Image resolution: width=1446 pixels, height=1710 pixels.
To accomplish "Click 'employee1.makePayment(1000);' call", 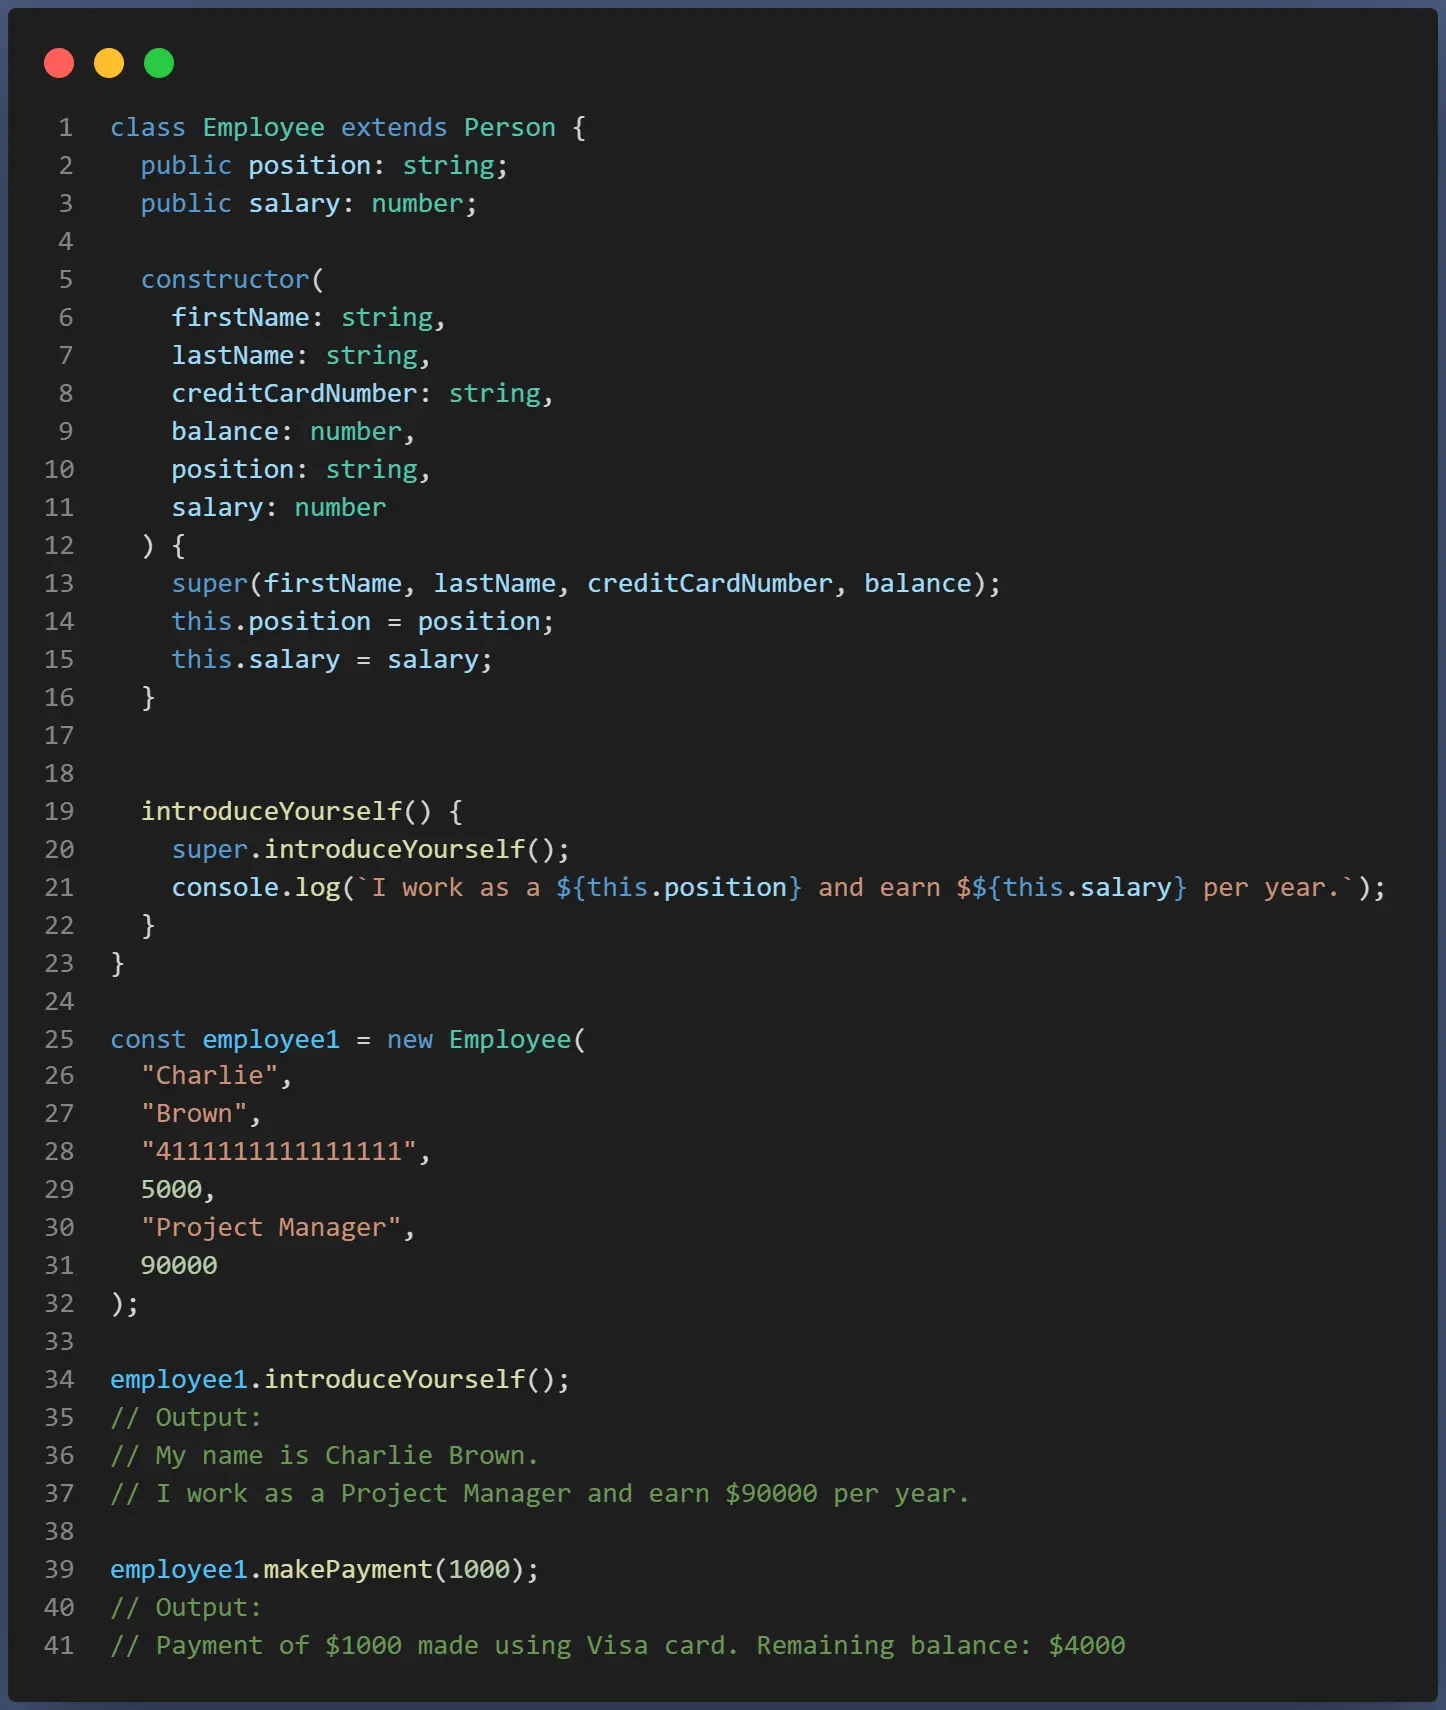I will click(324, 1570).
